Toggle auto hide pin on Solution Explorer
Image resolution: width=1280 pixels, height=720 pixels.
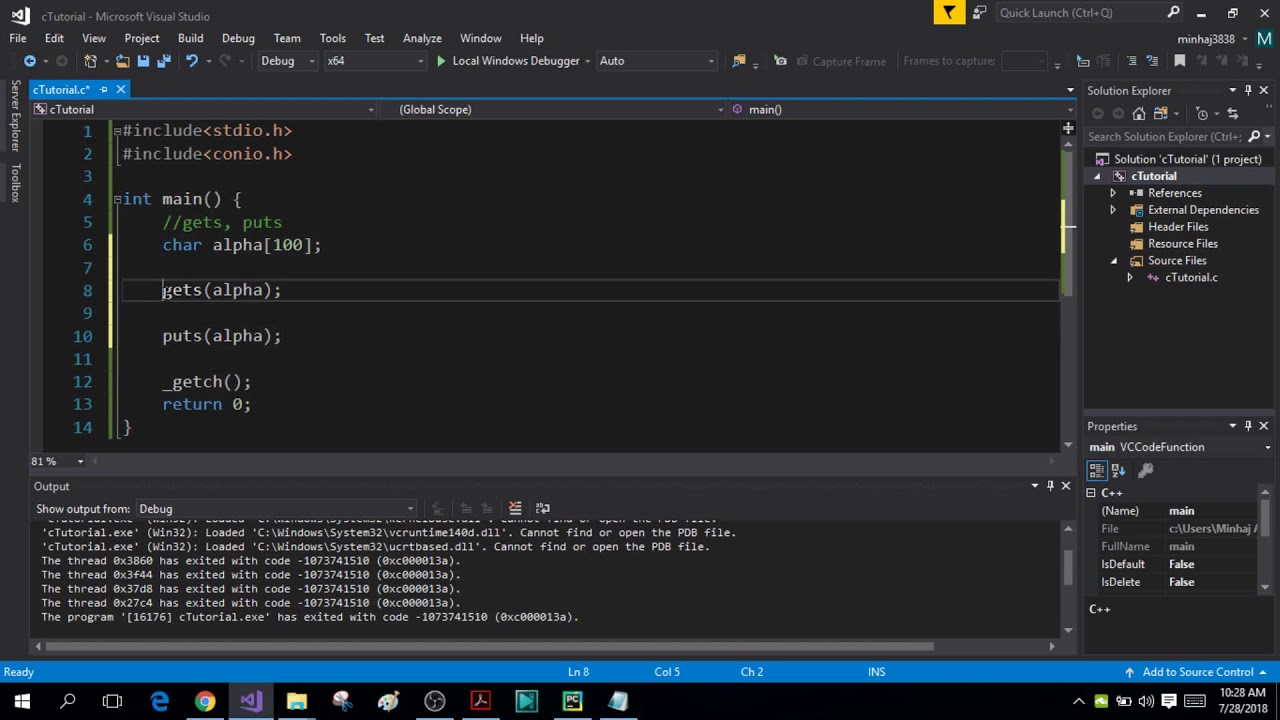pos(1248,90)
